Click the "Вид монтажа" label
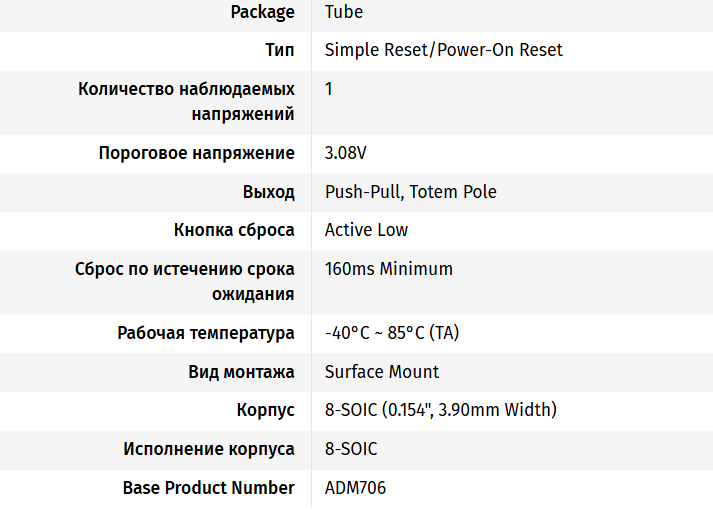713x515 pixels. coord(241,372)
